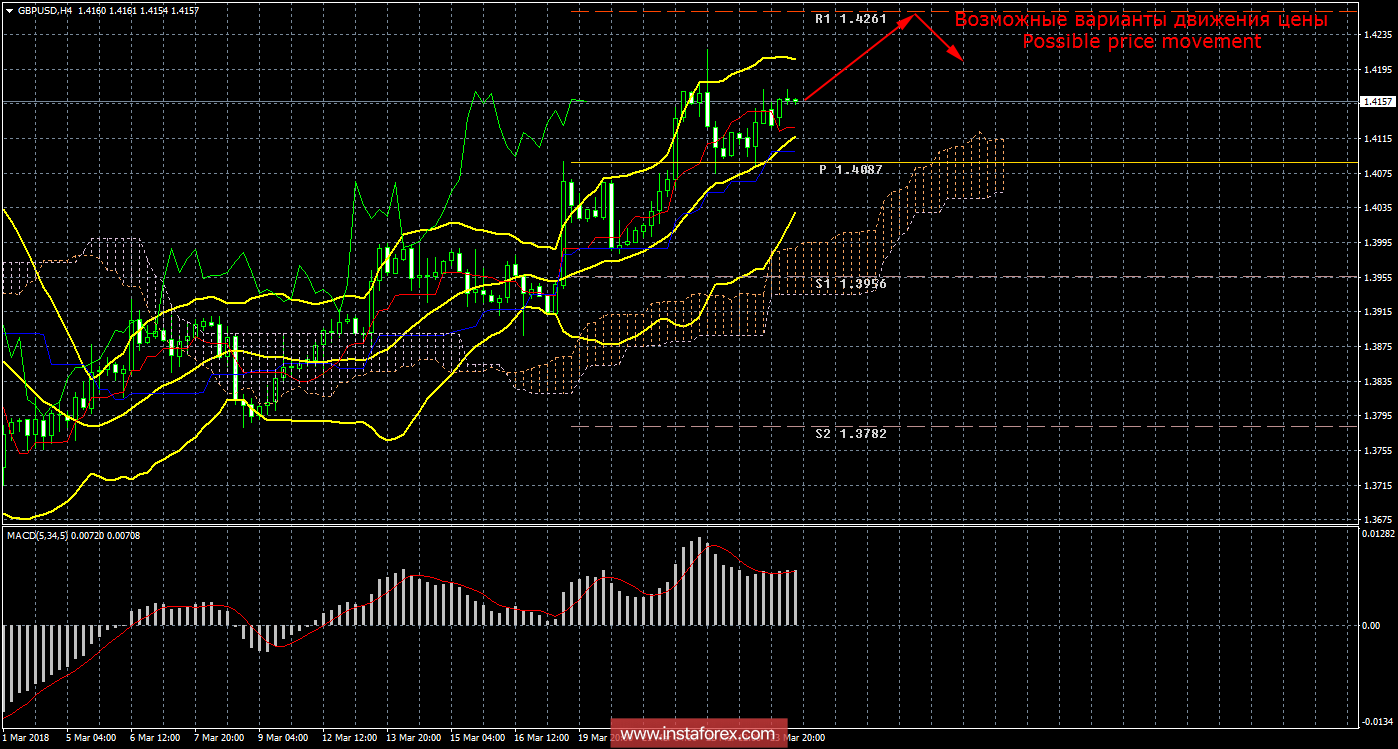
Task: Click the current price tag 1.4157
Action: tap(1377, 101)
